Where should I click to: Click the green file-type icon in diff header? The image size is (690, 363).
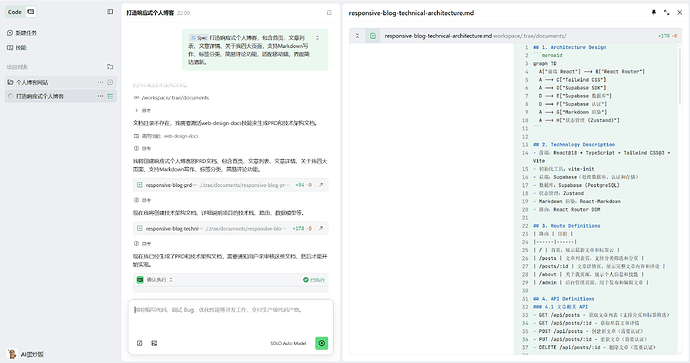373,36
